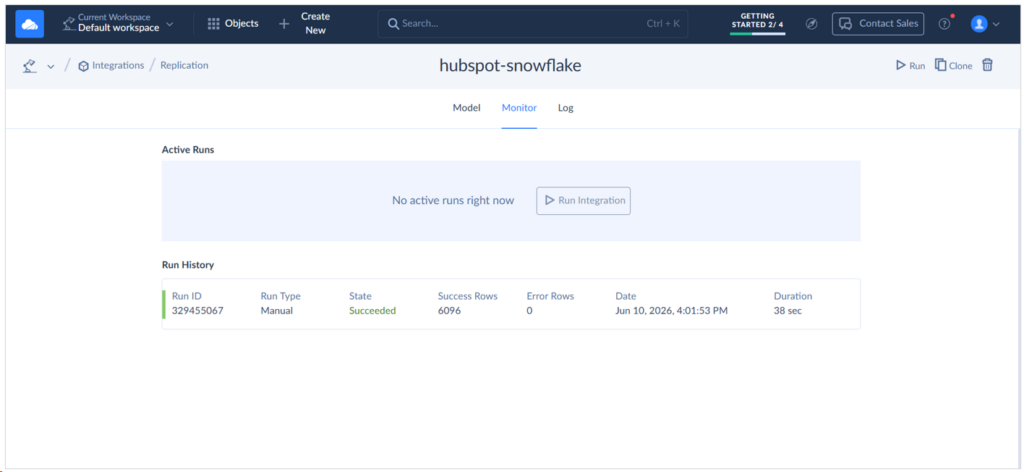Click the 6096 success rows value
The image size is (1024, 472).
[x=449, y=311]
